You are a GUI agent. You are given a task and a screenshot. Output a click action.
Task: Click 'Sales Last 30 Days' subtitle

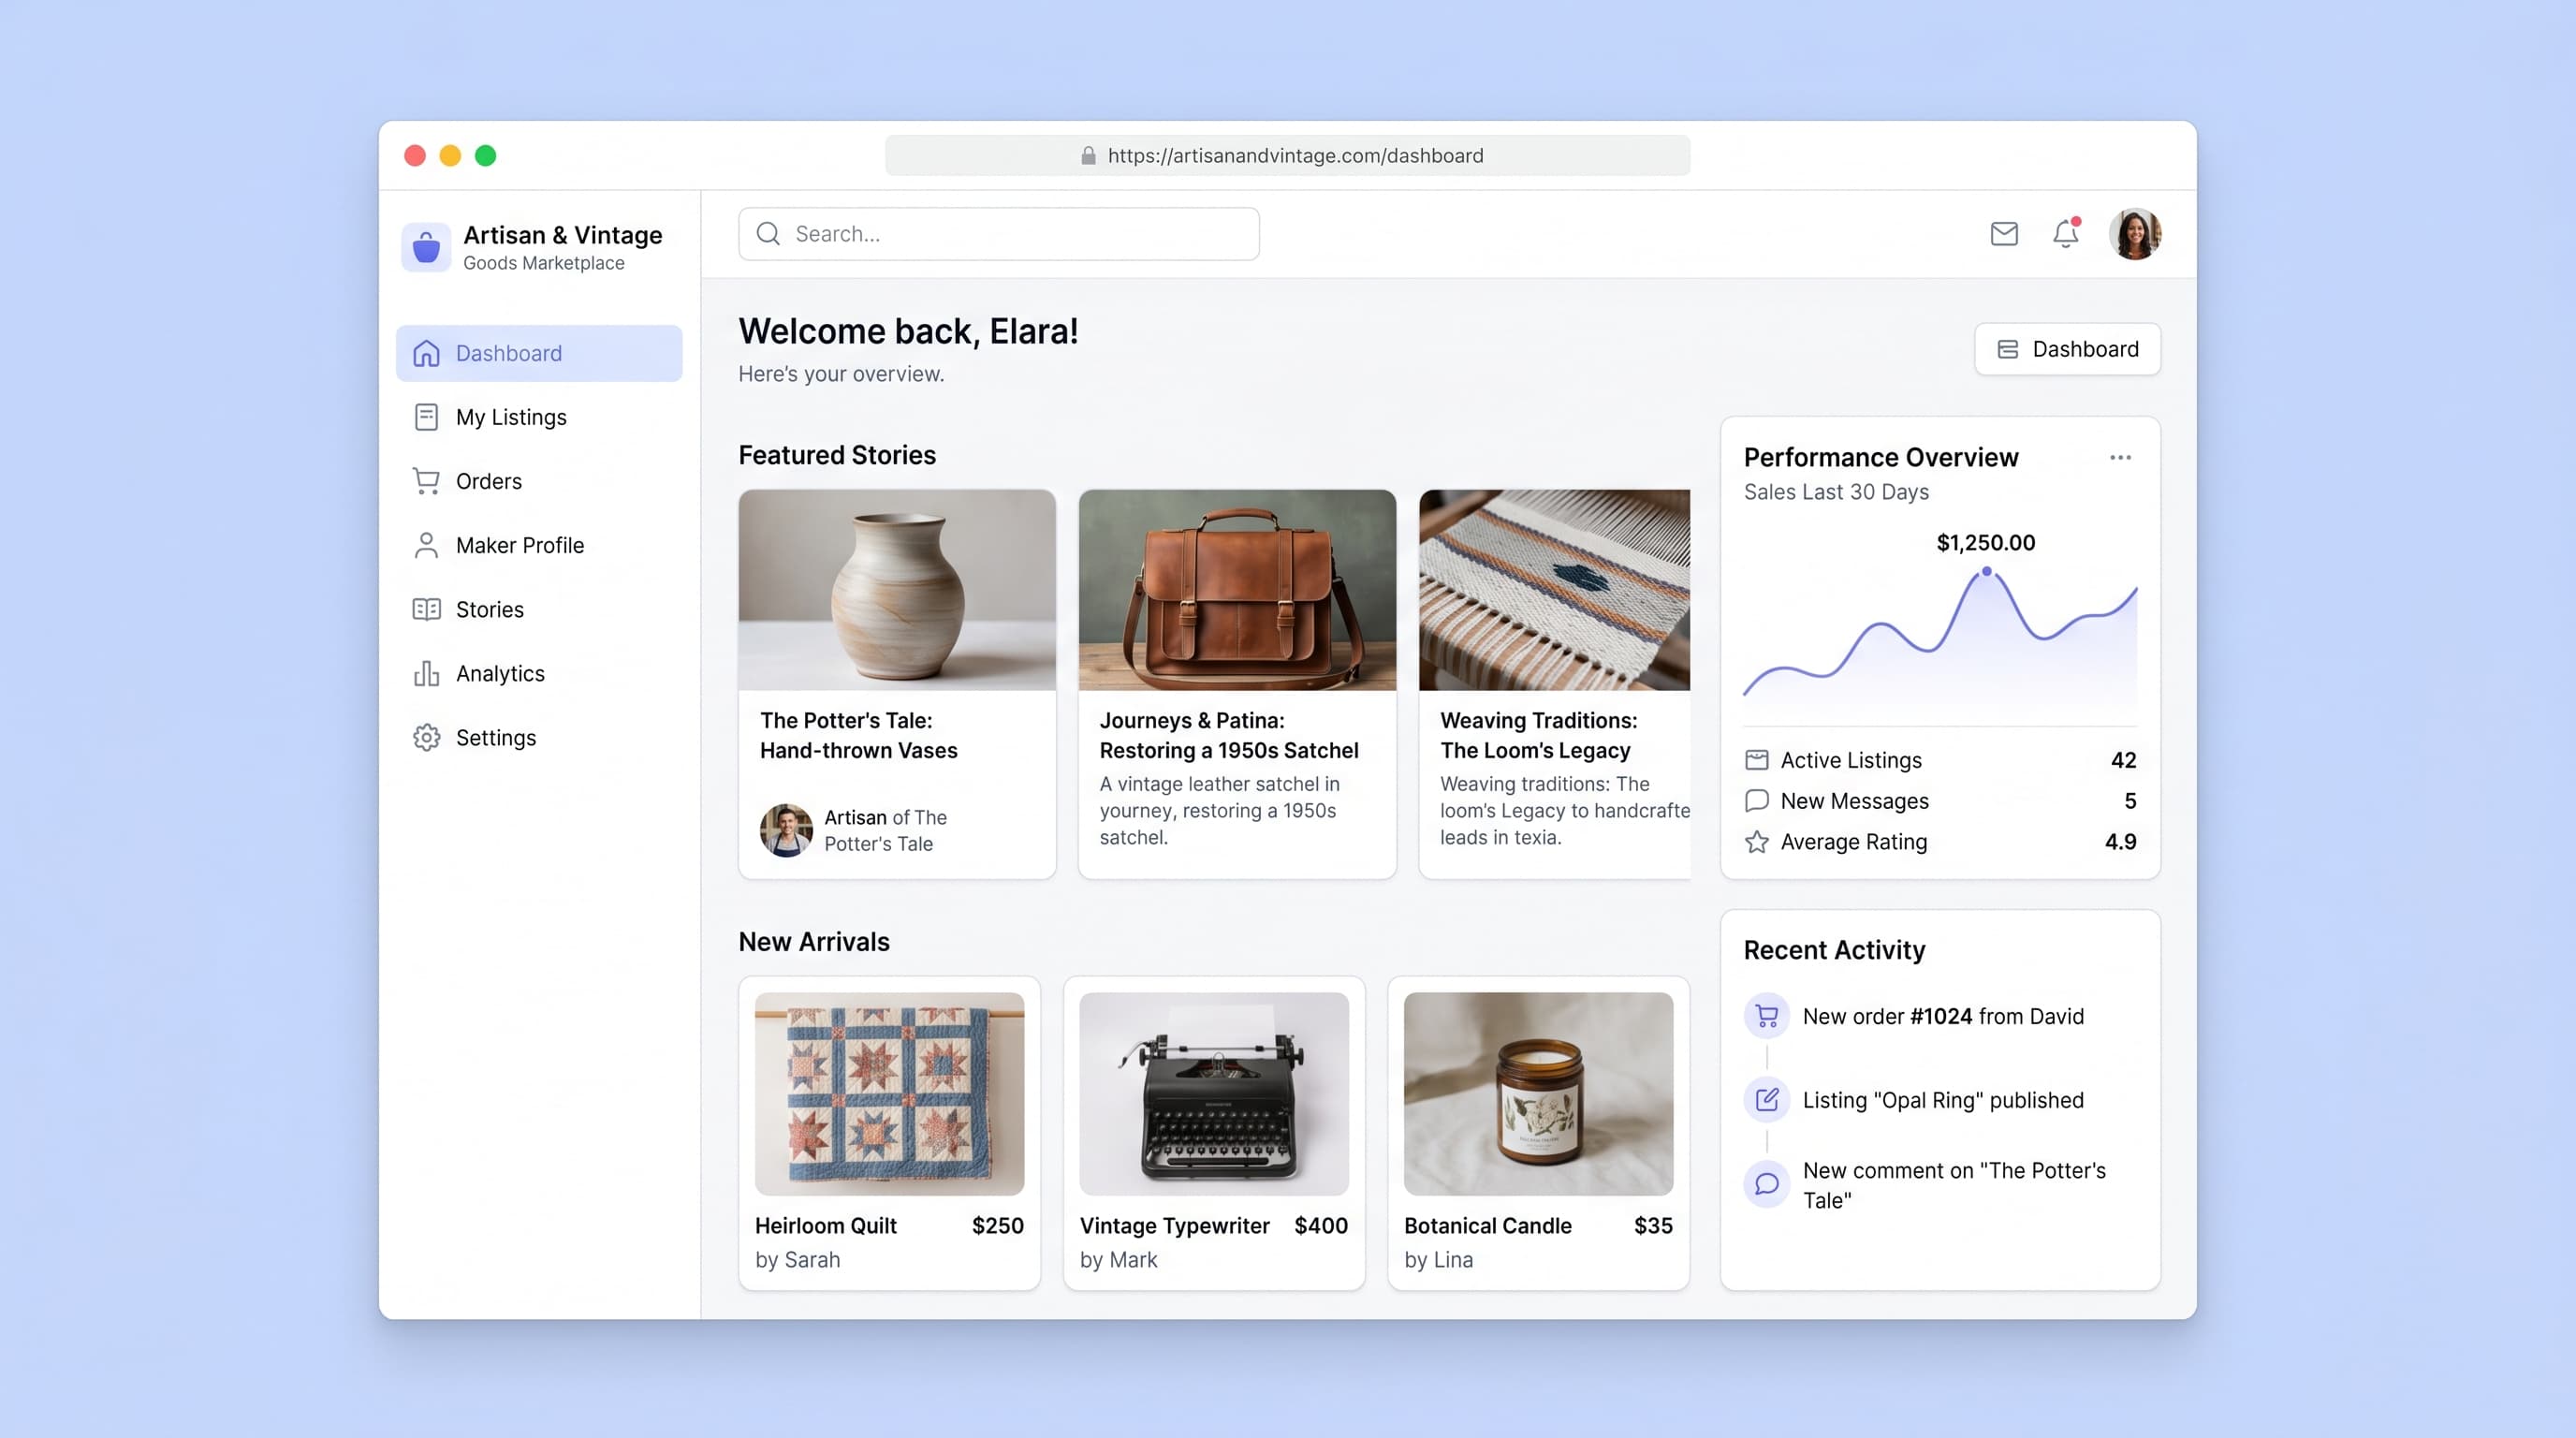pyautogui.click(x=1836, y=492)
